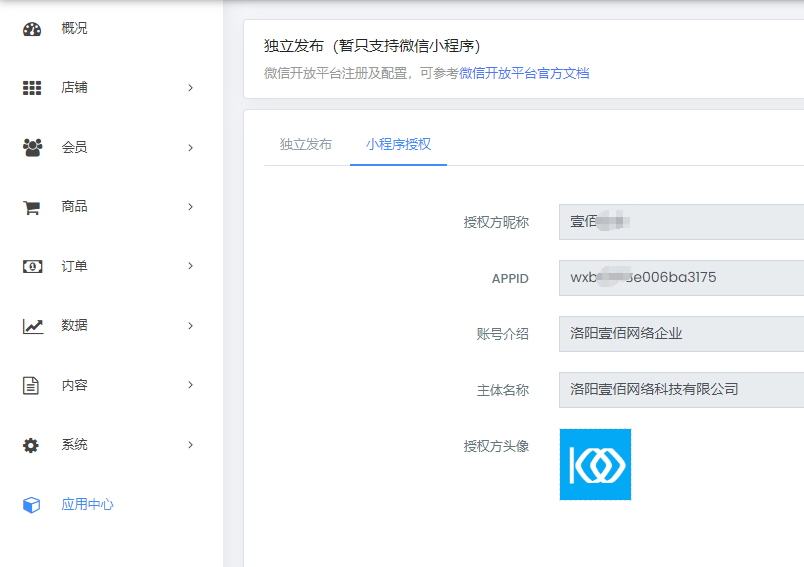The image size is (804, 567).
Task: Open the 微信开放平台官方文档 link
Action: pyautogui.click(x=524, y=73)
